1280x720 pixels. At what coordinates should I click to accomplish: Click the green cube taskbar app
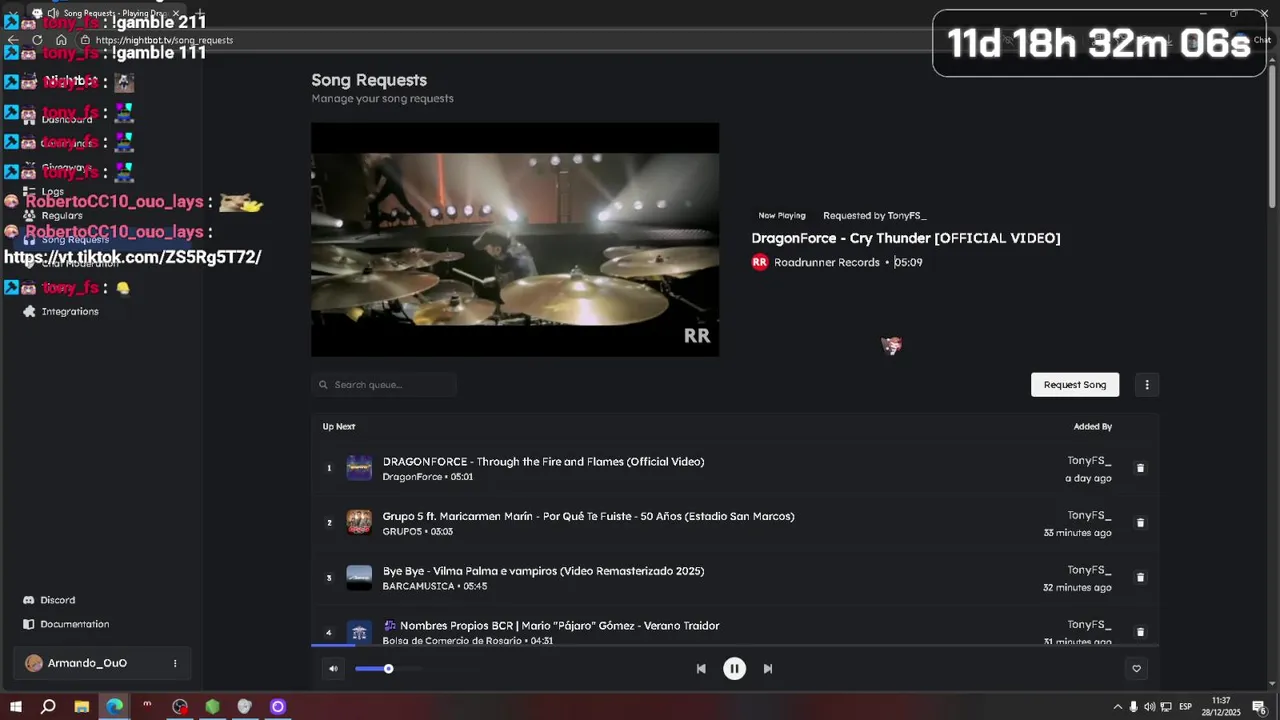(213, 706)
